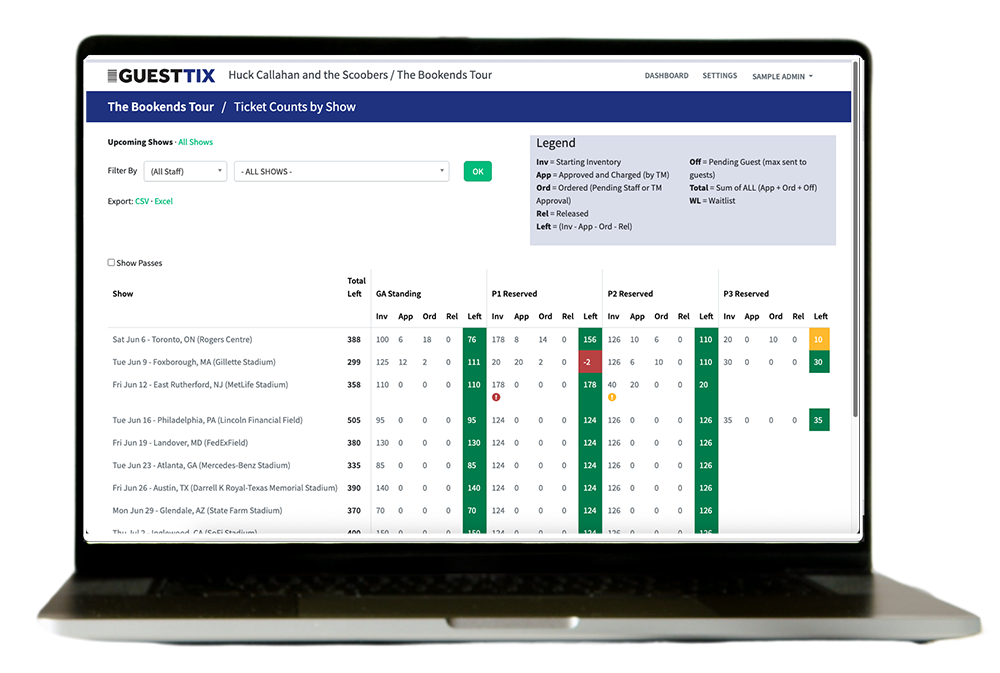The width and height of the screenshot is (1000, 673).
Task: Switch to the All Shows view link
Action: click(195, 142)
